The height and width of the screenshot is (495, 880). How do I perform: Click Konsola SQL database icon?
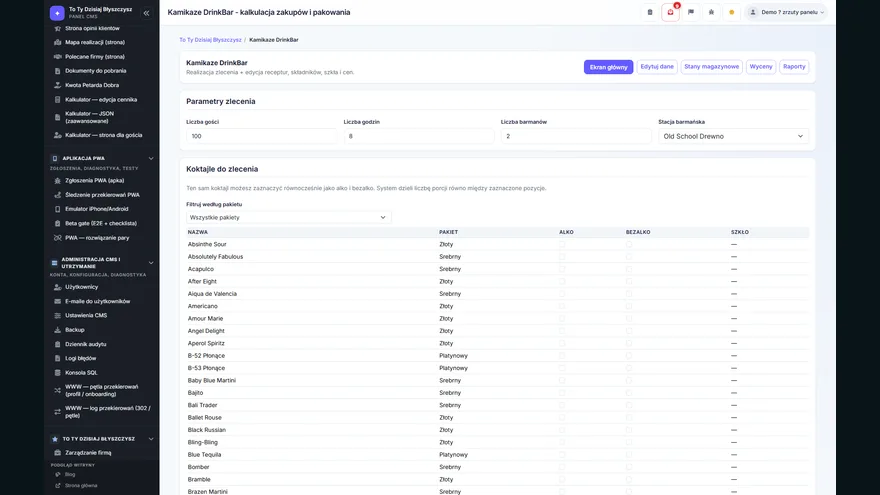[x=57, y=373]
